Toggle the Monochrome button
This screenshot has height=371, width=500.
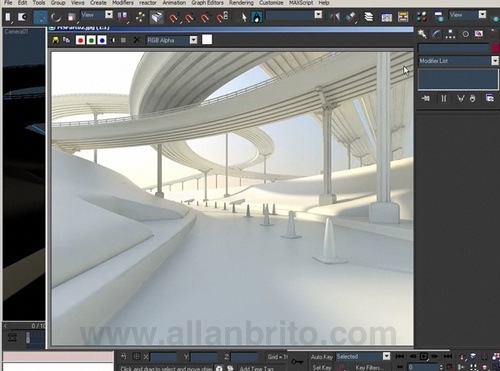tap(124, 40)
